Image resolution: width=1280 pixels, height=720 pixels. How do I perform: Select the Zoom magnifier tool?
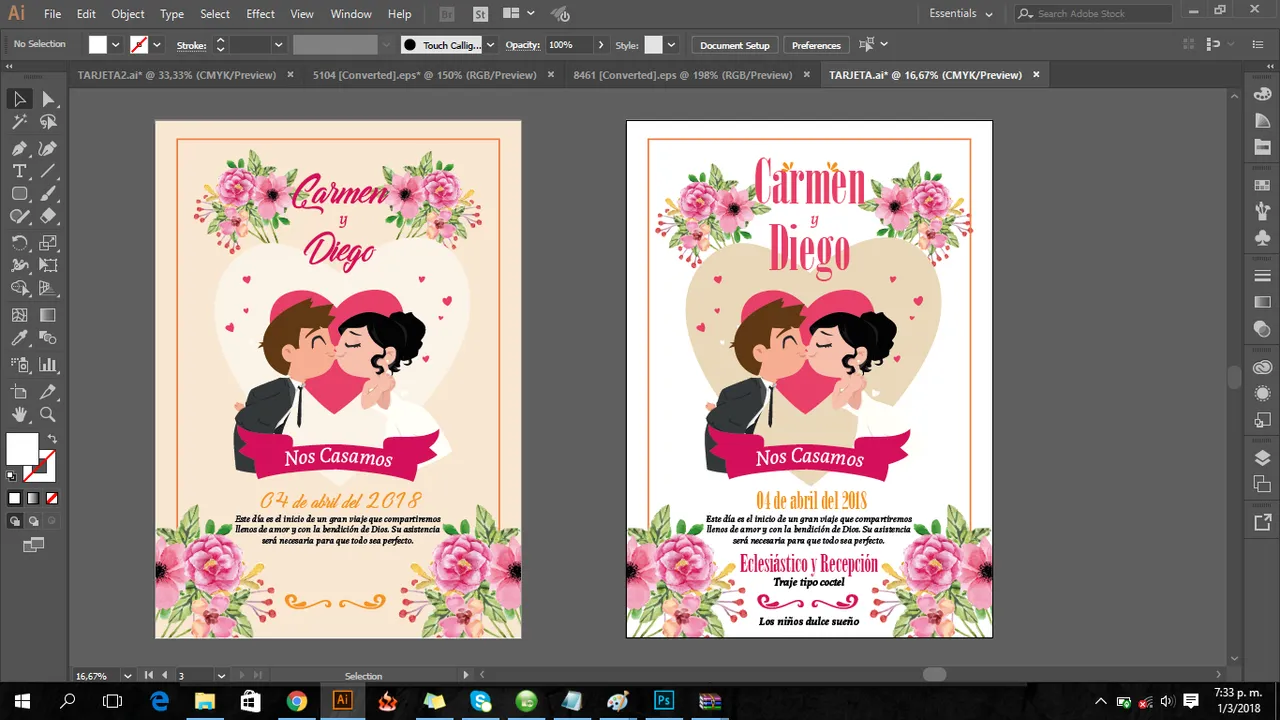(48, 414)
